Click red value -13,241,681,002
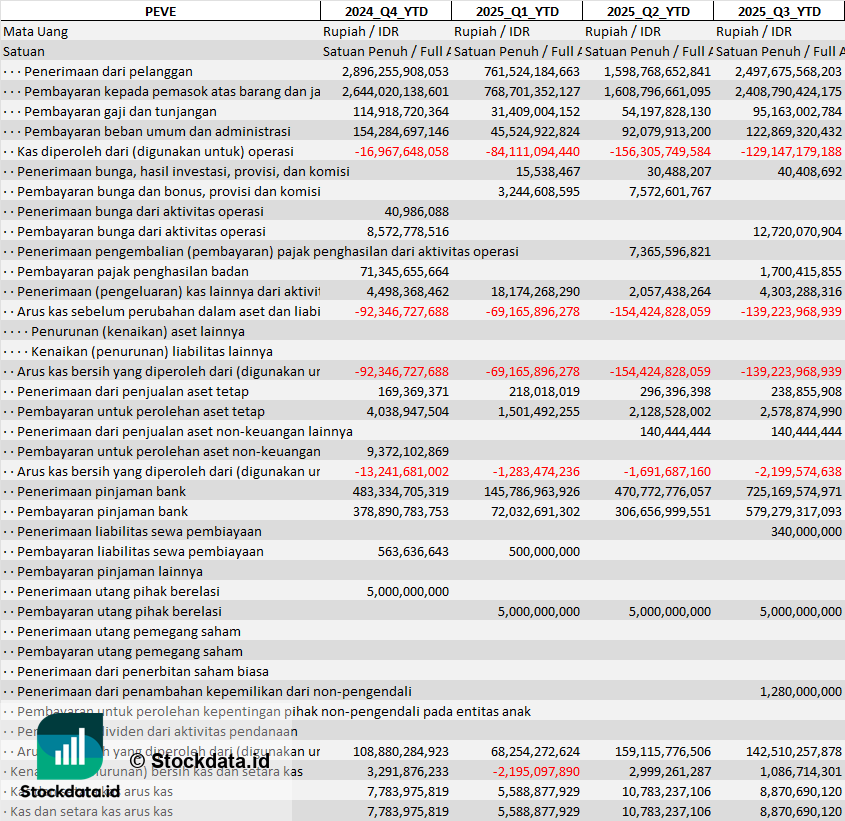The image size is (845, 821). click(401, 471)
